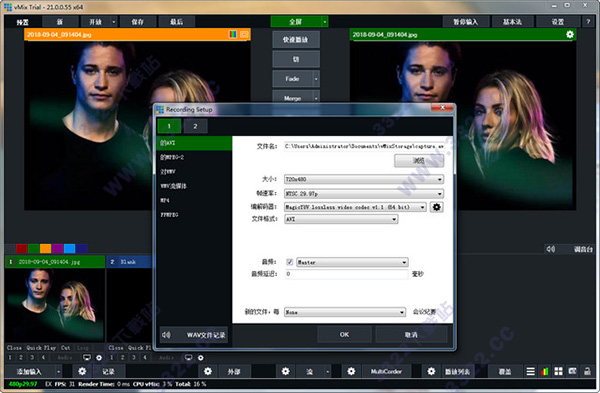600x393 pixels.
Task: Click Blank input monitor output icon
Action: 188,357
